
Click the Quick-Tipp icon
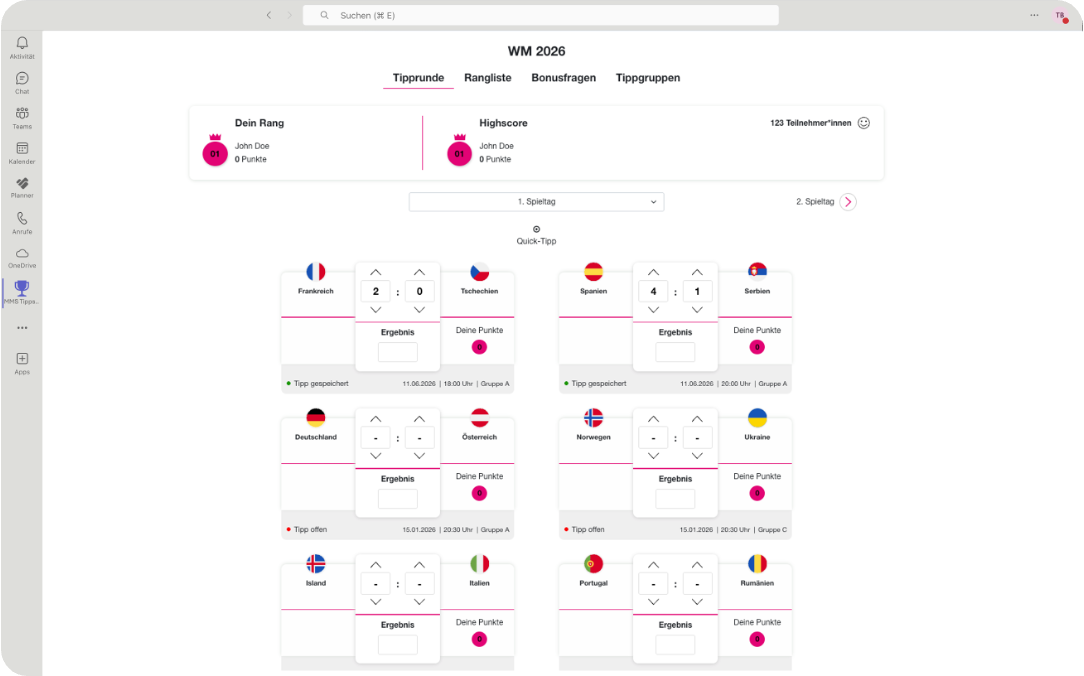point(536,229)
